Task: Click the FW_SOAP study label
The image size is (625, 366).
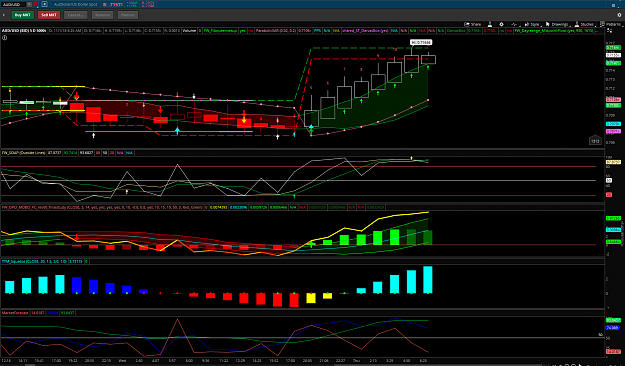Action: click(x=24, y=153)
